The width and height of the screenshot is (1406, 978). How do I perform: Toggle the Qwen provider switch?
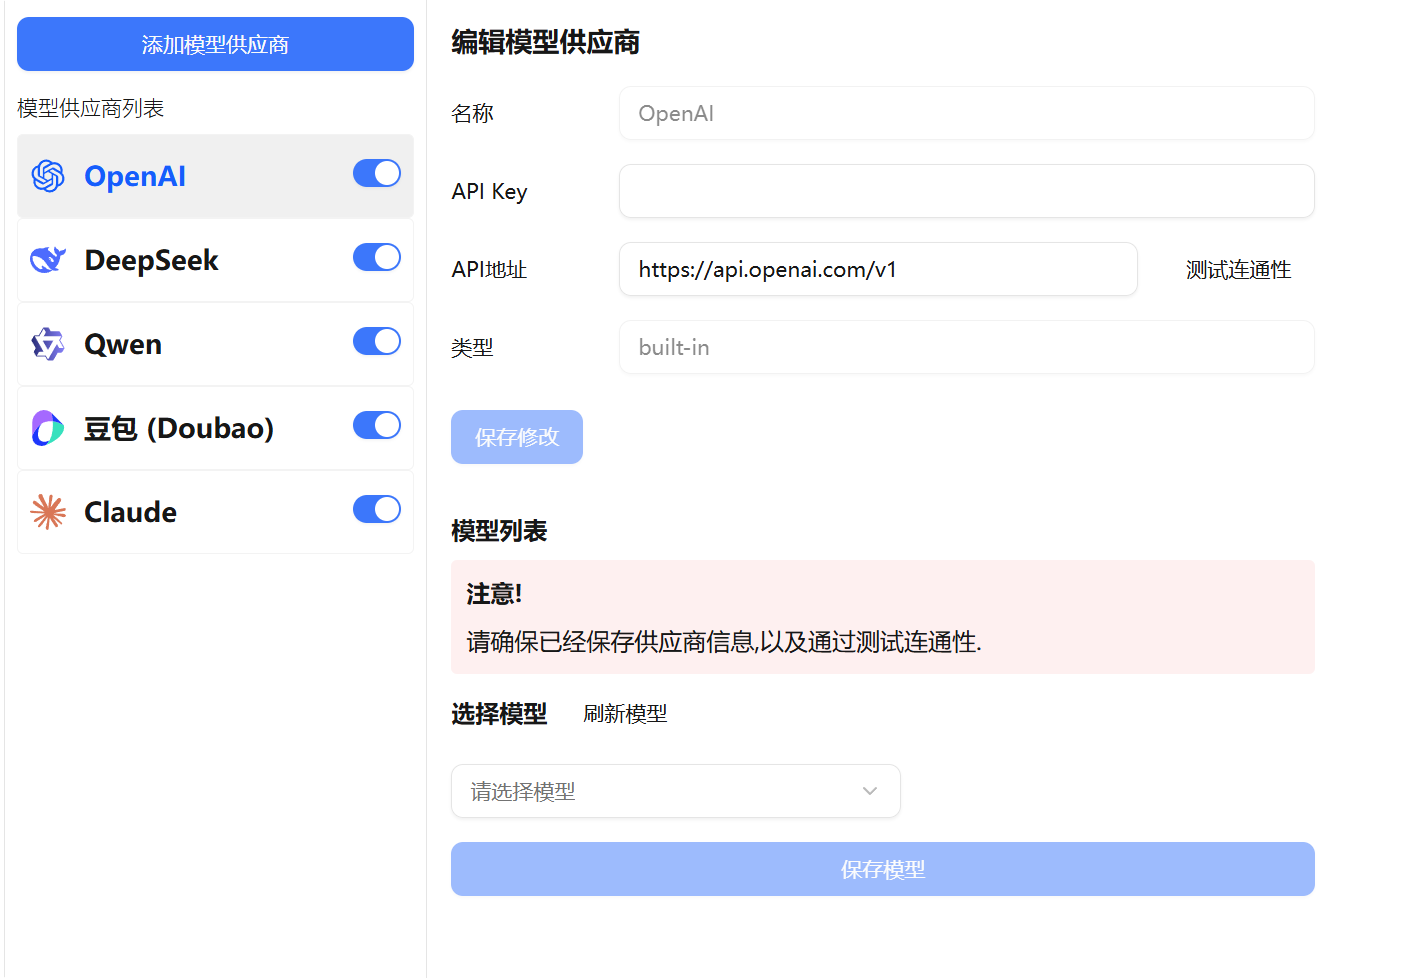pos(376,342)
